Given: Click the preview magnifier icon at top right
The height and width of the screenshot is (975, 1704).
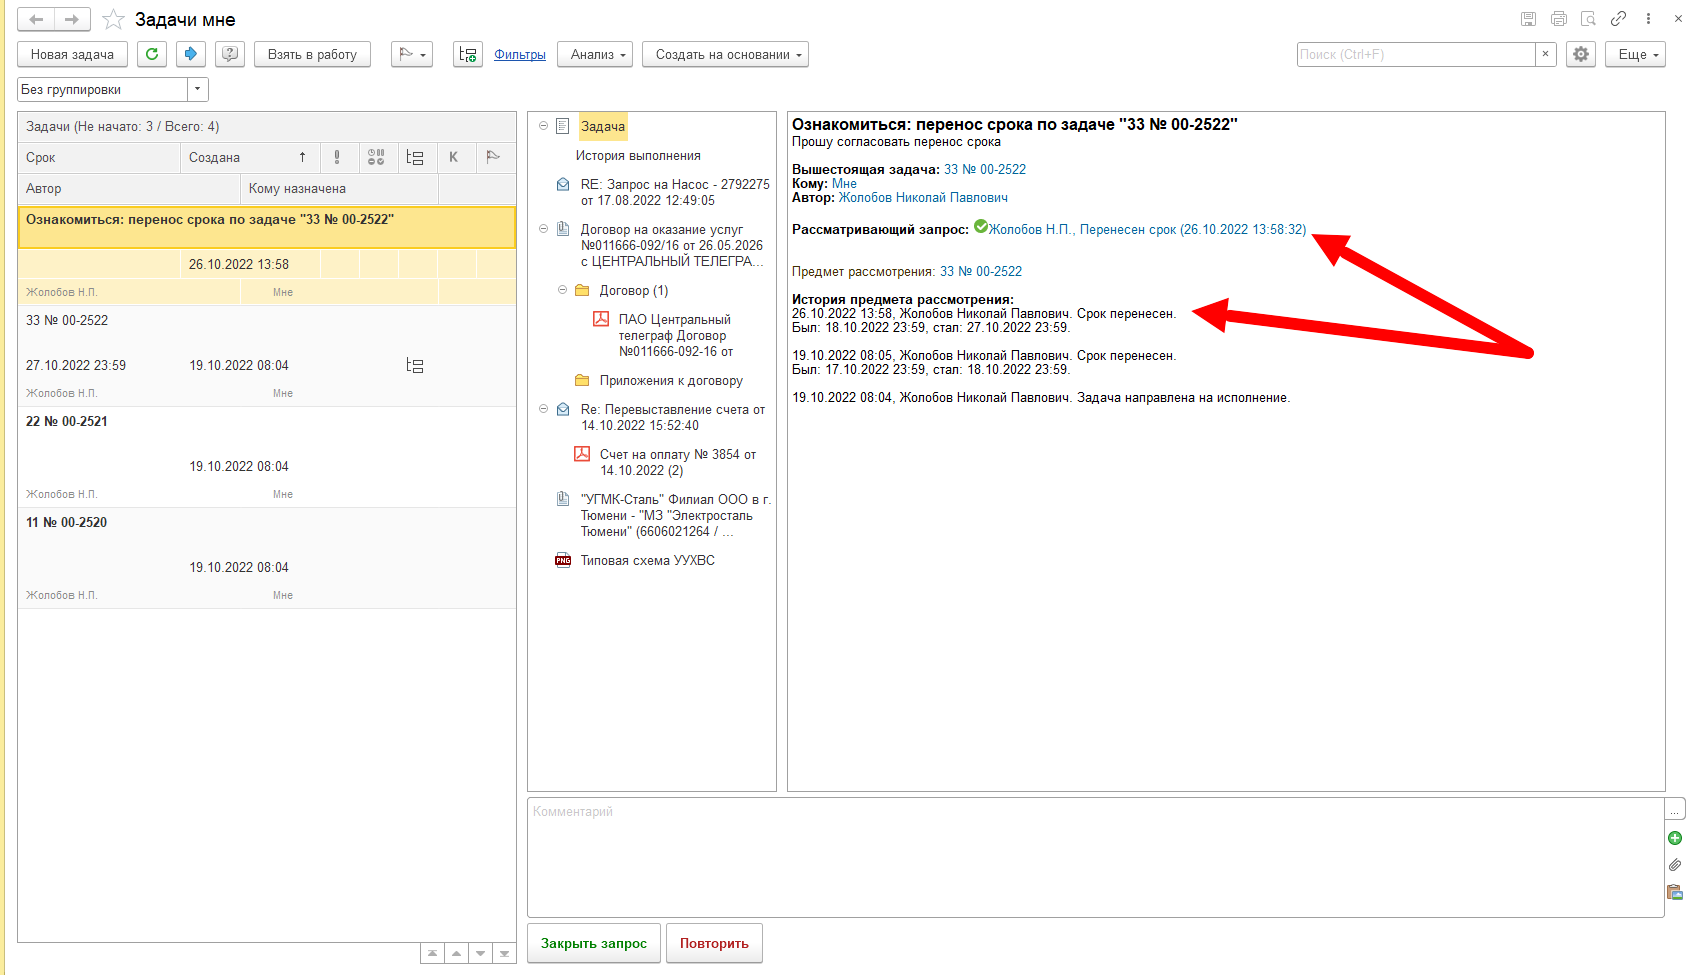Looking at the screenshot, I should click(x=1588, y=19).
